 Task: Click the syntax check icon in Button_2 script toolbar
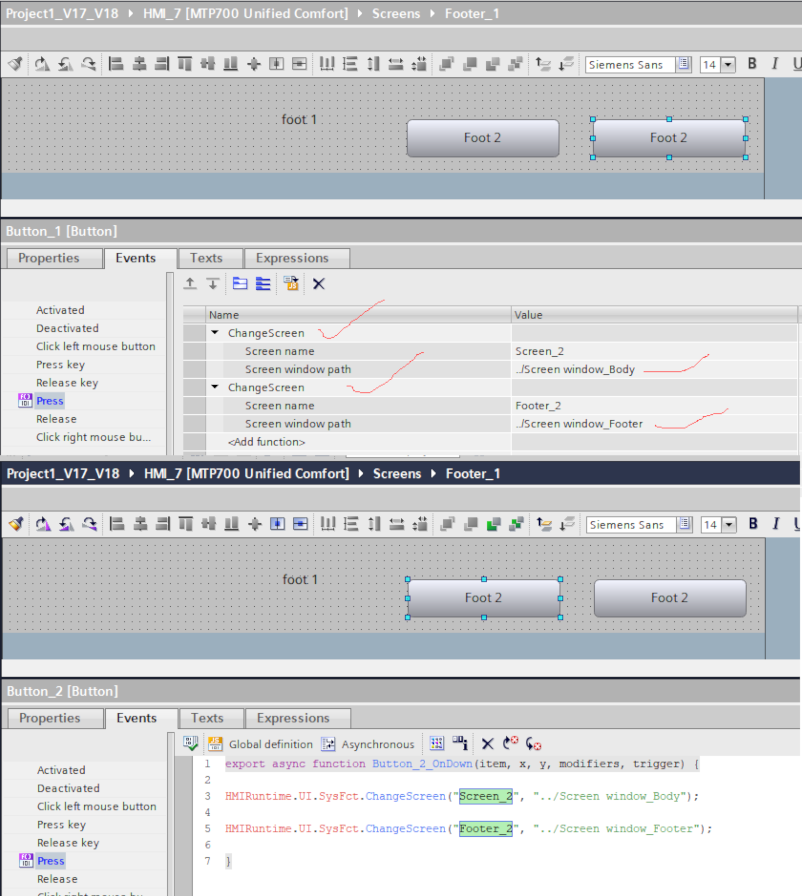pos(191,744)
